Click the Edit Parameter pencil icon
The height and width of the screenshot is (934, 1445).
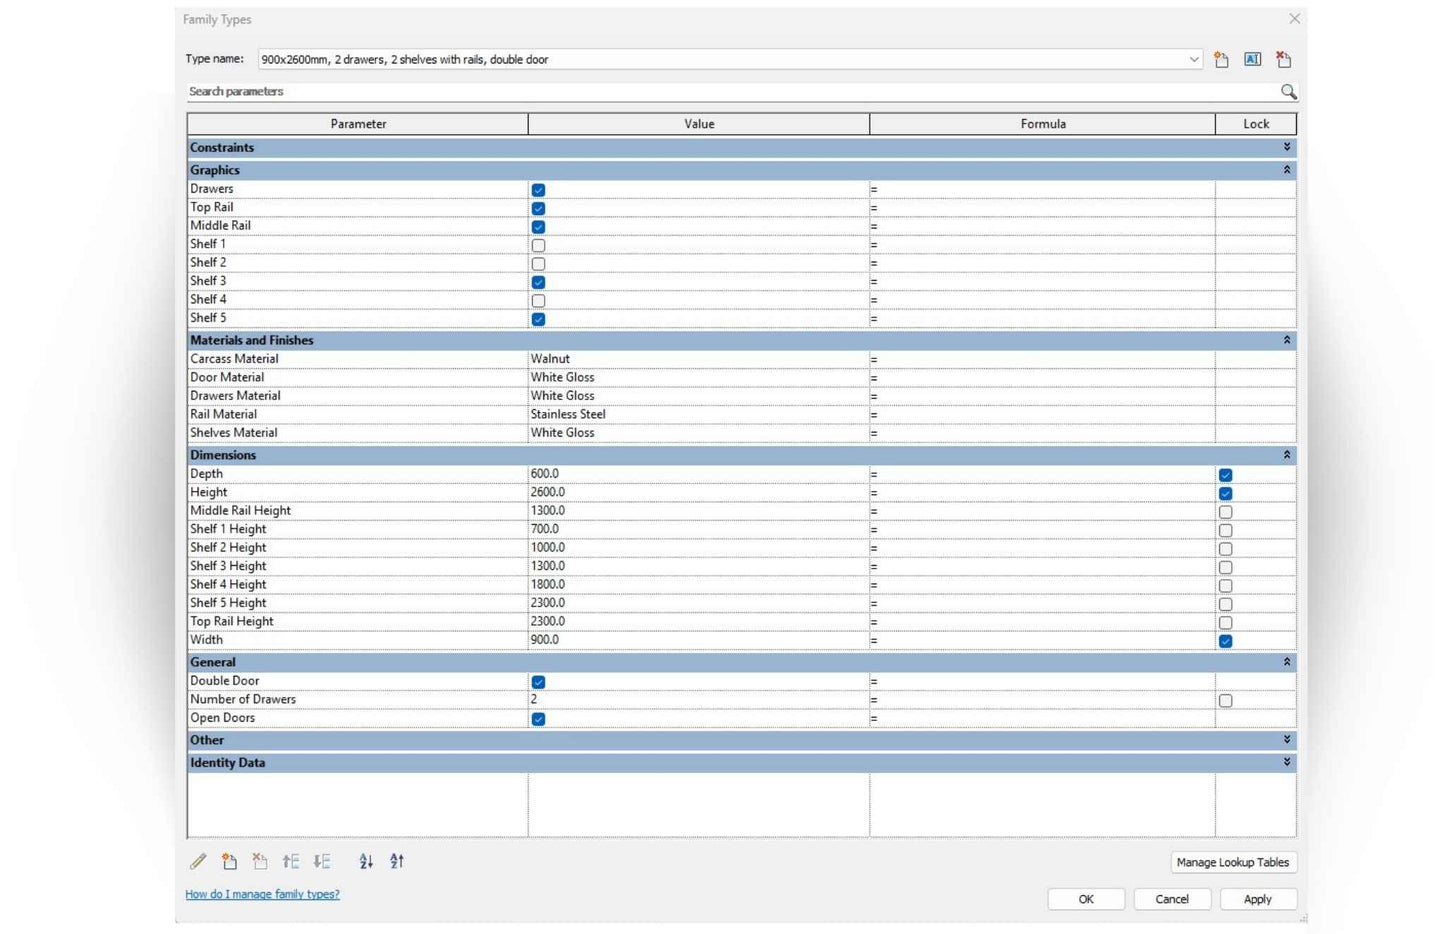pos(198,862)
